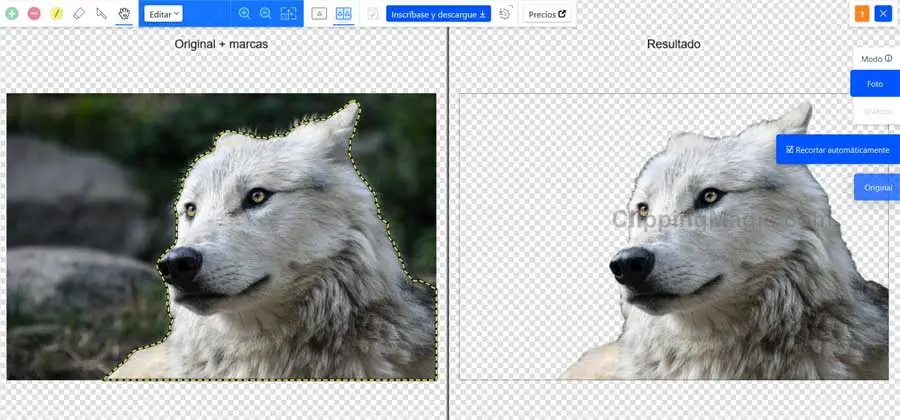Zoom in with the magnifier plus icon
The height and width of the screenshot is (420, 900).
point(245,13)
